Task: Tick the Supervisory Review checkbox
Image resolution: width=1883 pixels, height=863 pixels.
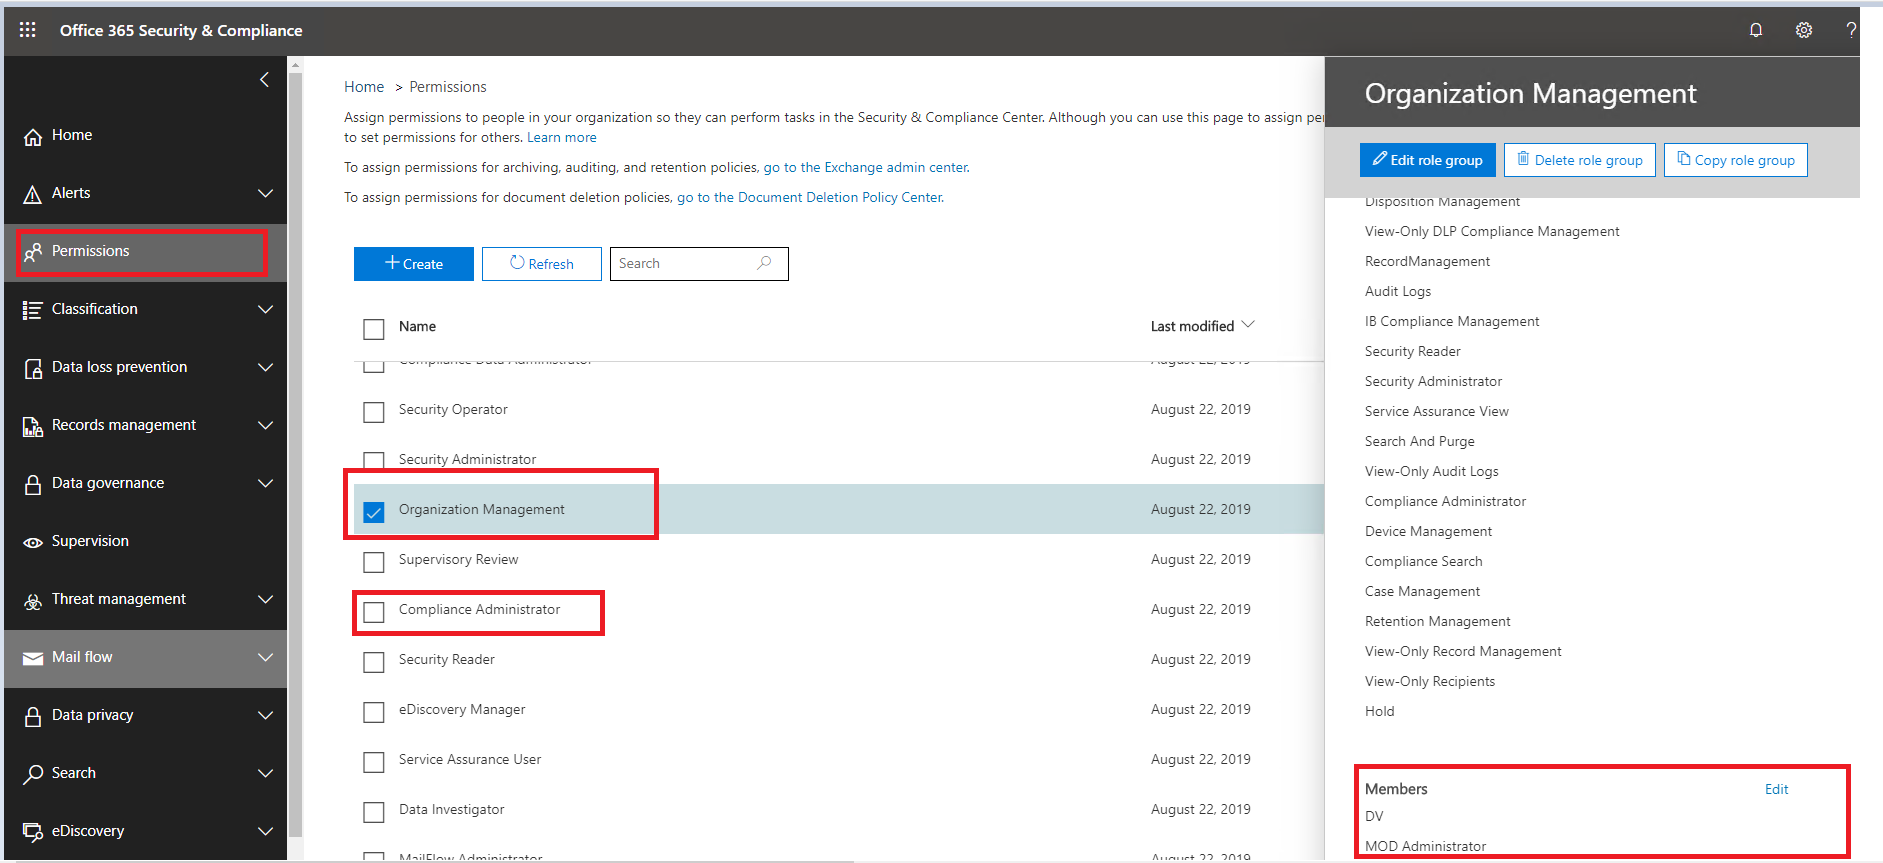Action: (x=374, y=562)
